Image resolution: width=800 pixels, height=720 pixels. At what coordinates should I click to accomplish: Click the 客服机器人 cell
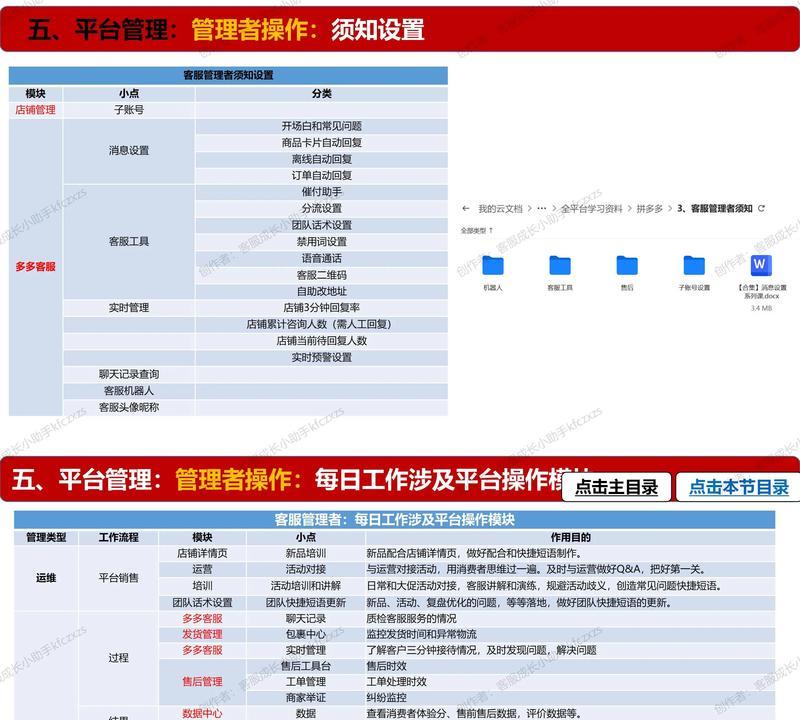click(129, 390)
